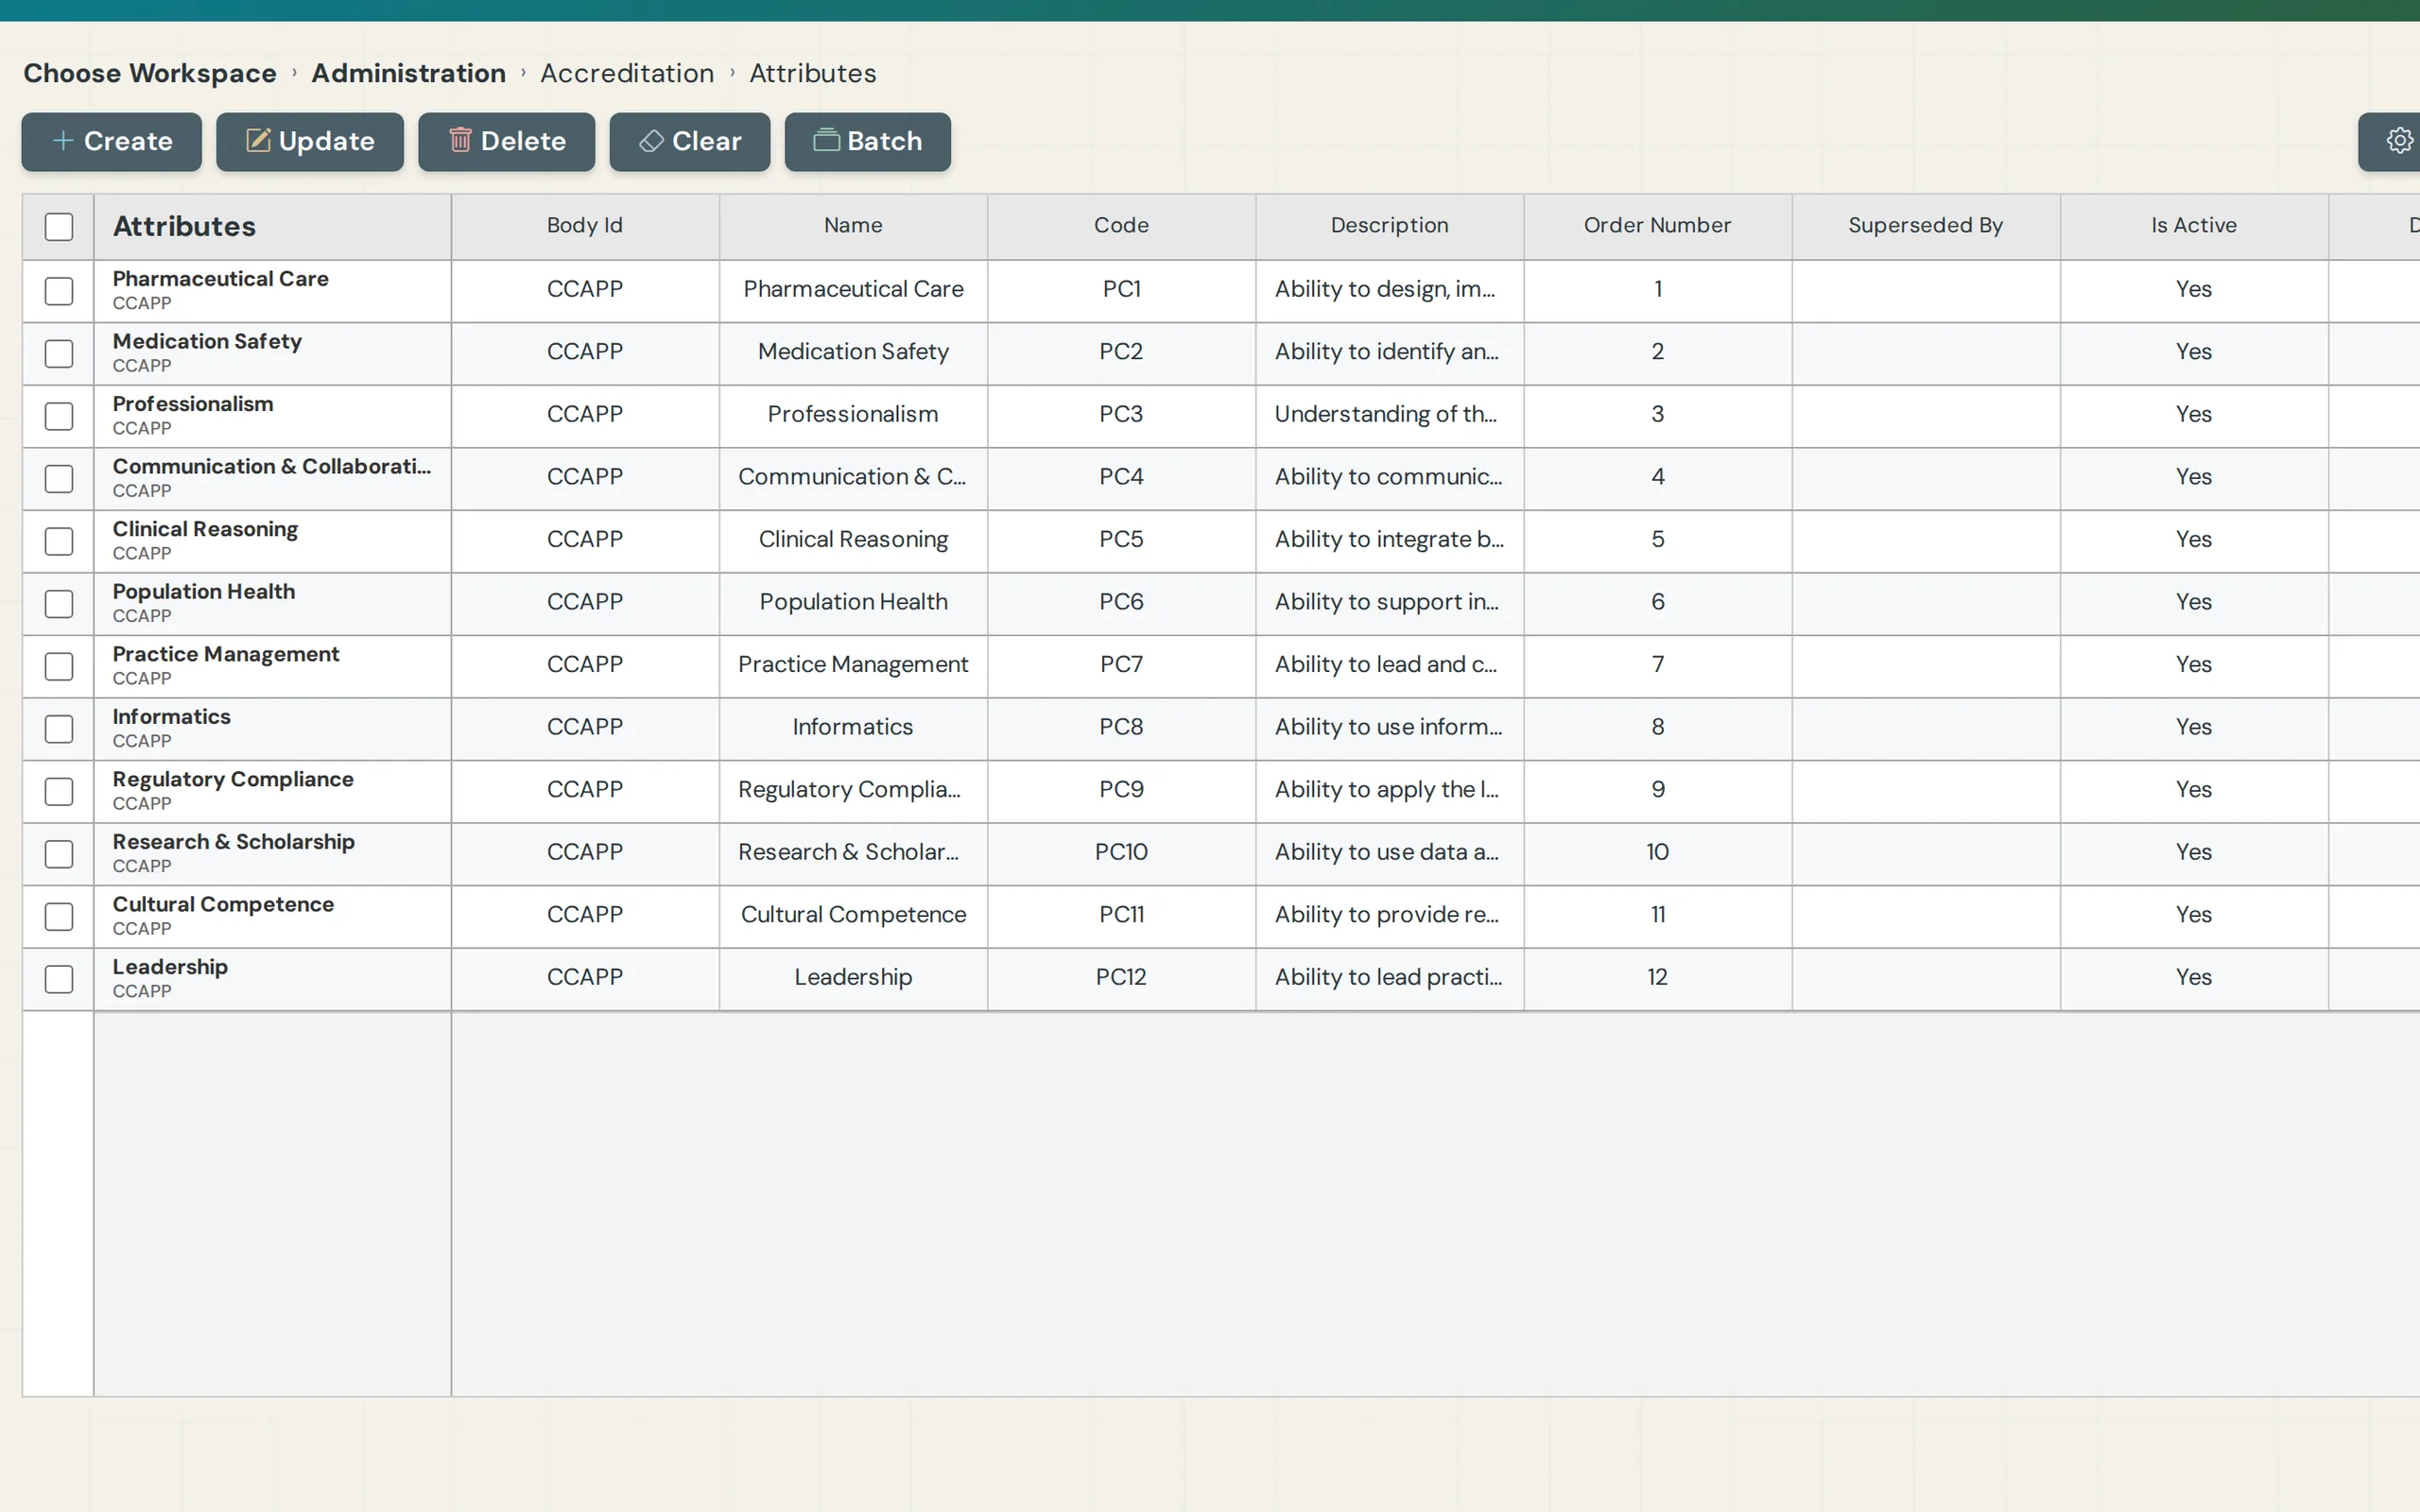Screen dimensions: 2420x1512
Task: Click the Superseded By column header
Action: (1925, 225)
